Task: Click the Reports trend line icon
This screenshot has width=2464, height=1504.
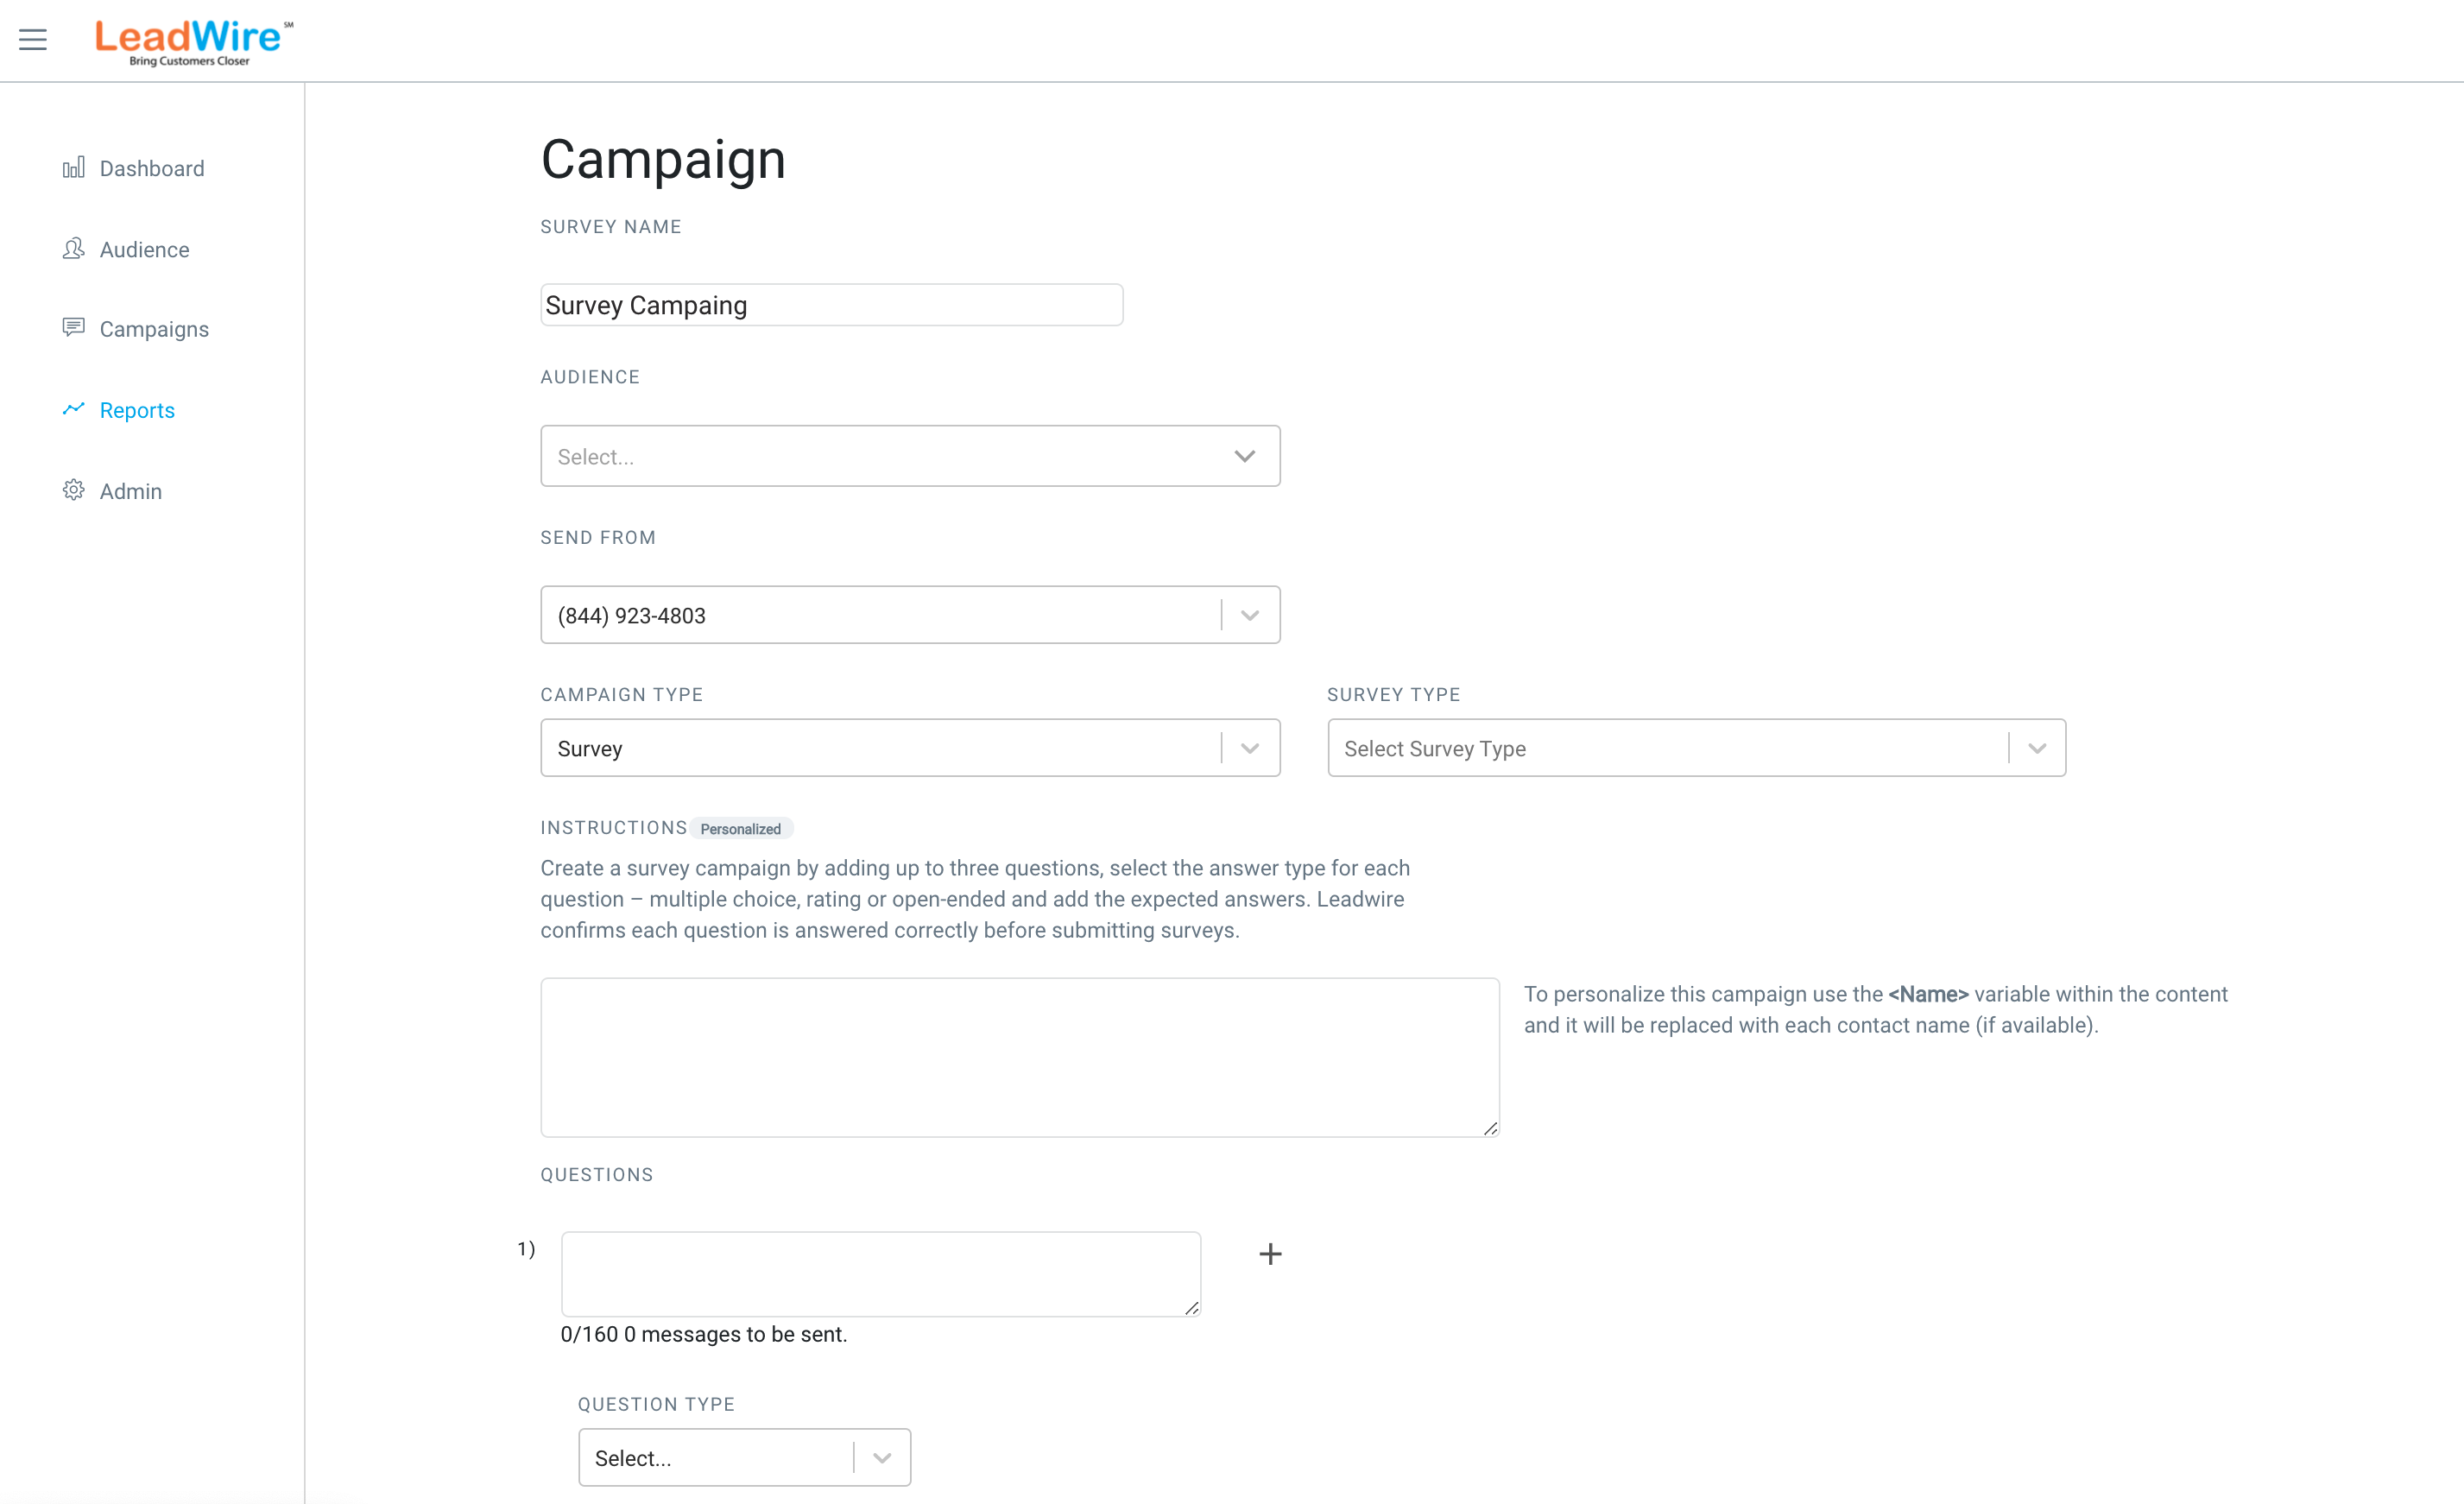Action: point(73,409)
